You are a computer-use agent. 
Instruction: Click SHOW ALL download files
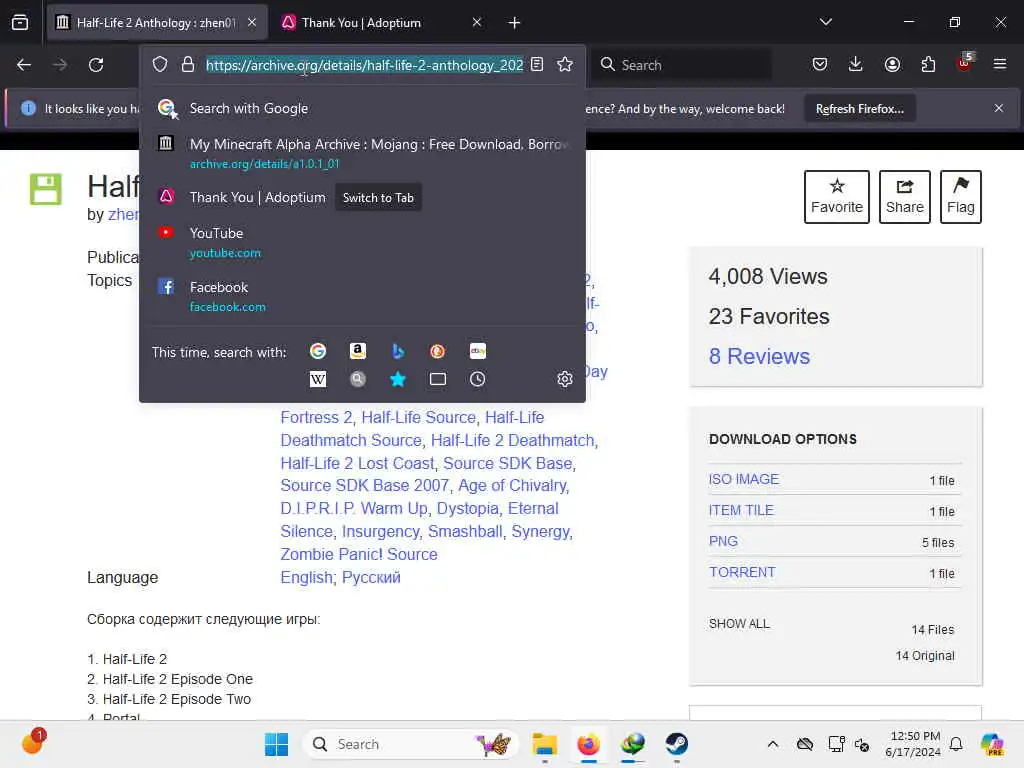coord(739,624)
